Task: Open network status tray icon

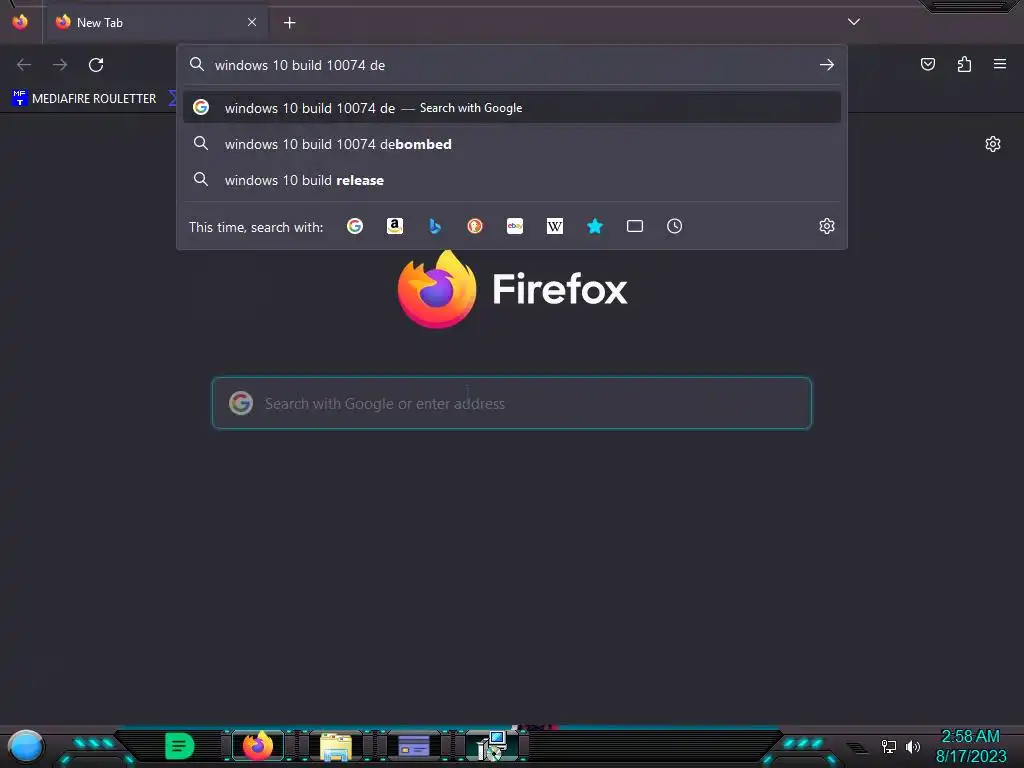Action: [x=888, y=746]
